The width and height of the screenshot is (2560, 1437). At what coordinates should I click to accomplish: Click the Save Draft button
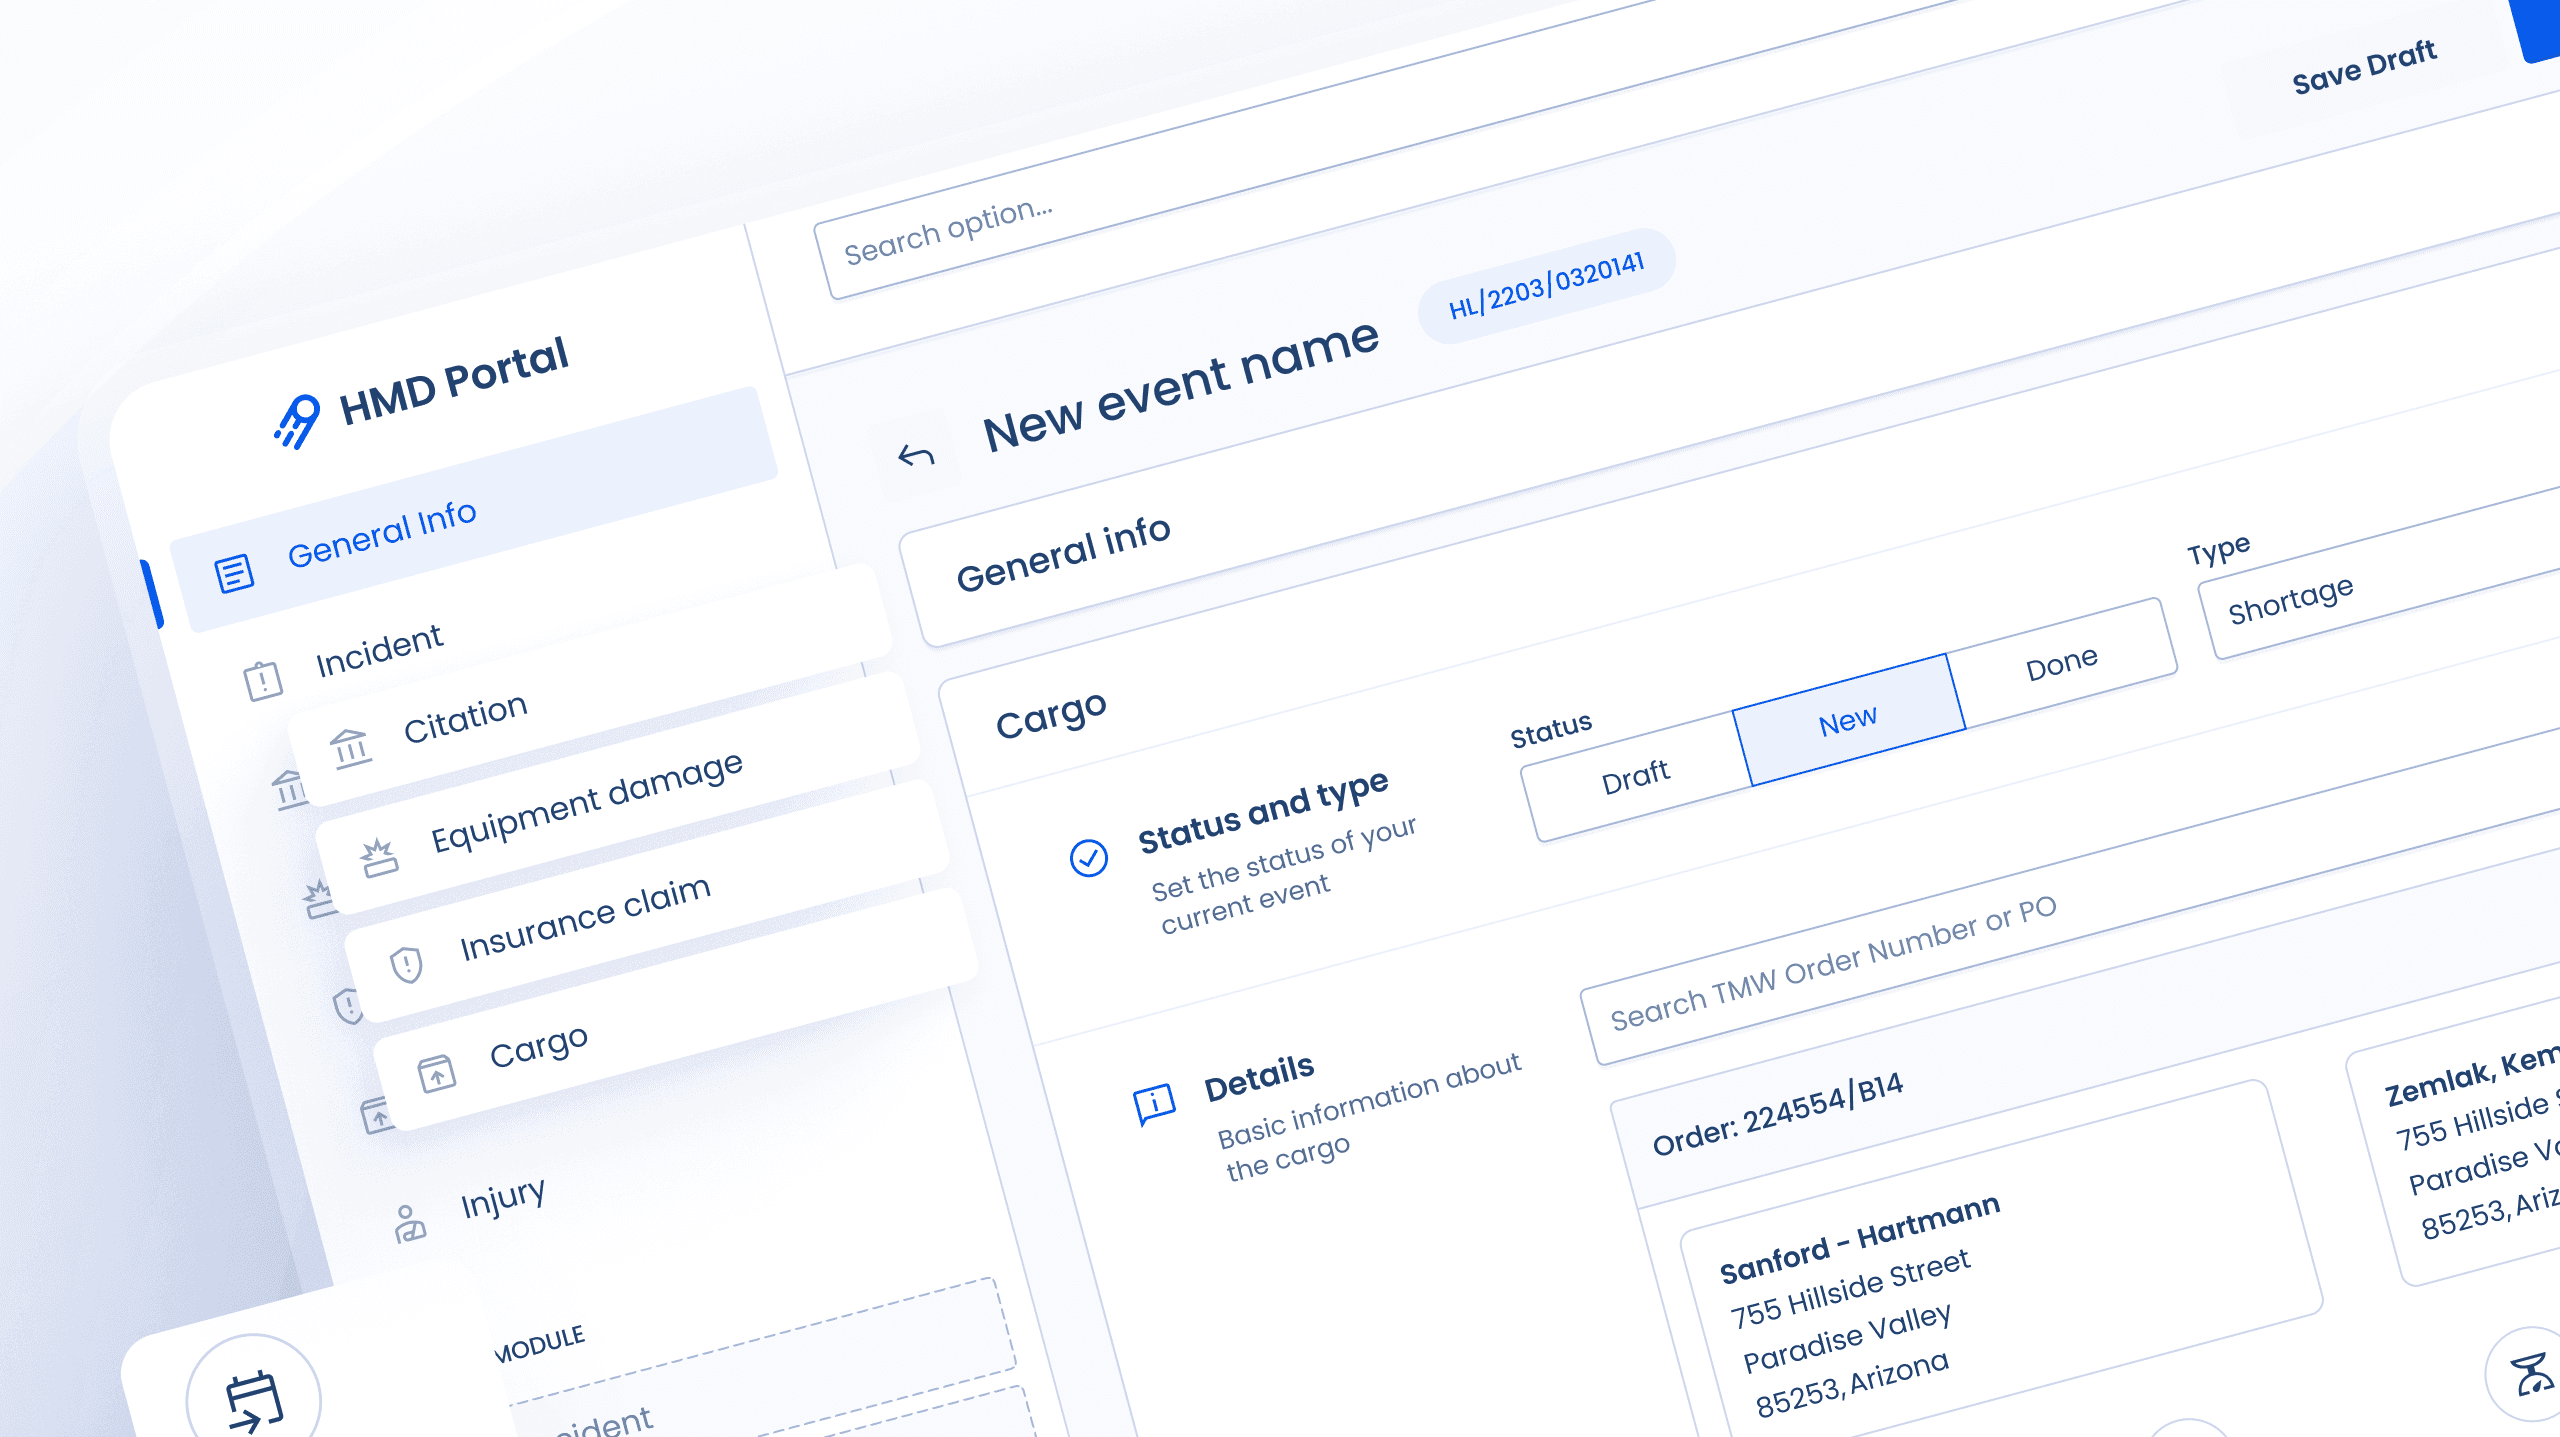[2364, 67]
